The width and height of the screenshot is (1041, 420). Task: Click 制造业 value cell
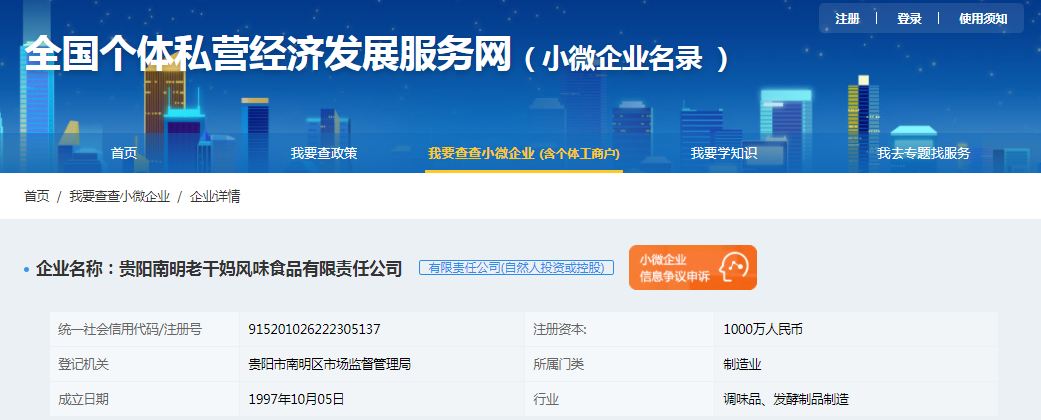point(856,364)
